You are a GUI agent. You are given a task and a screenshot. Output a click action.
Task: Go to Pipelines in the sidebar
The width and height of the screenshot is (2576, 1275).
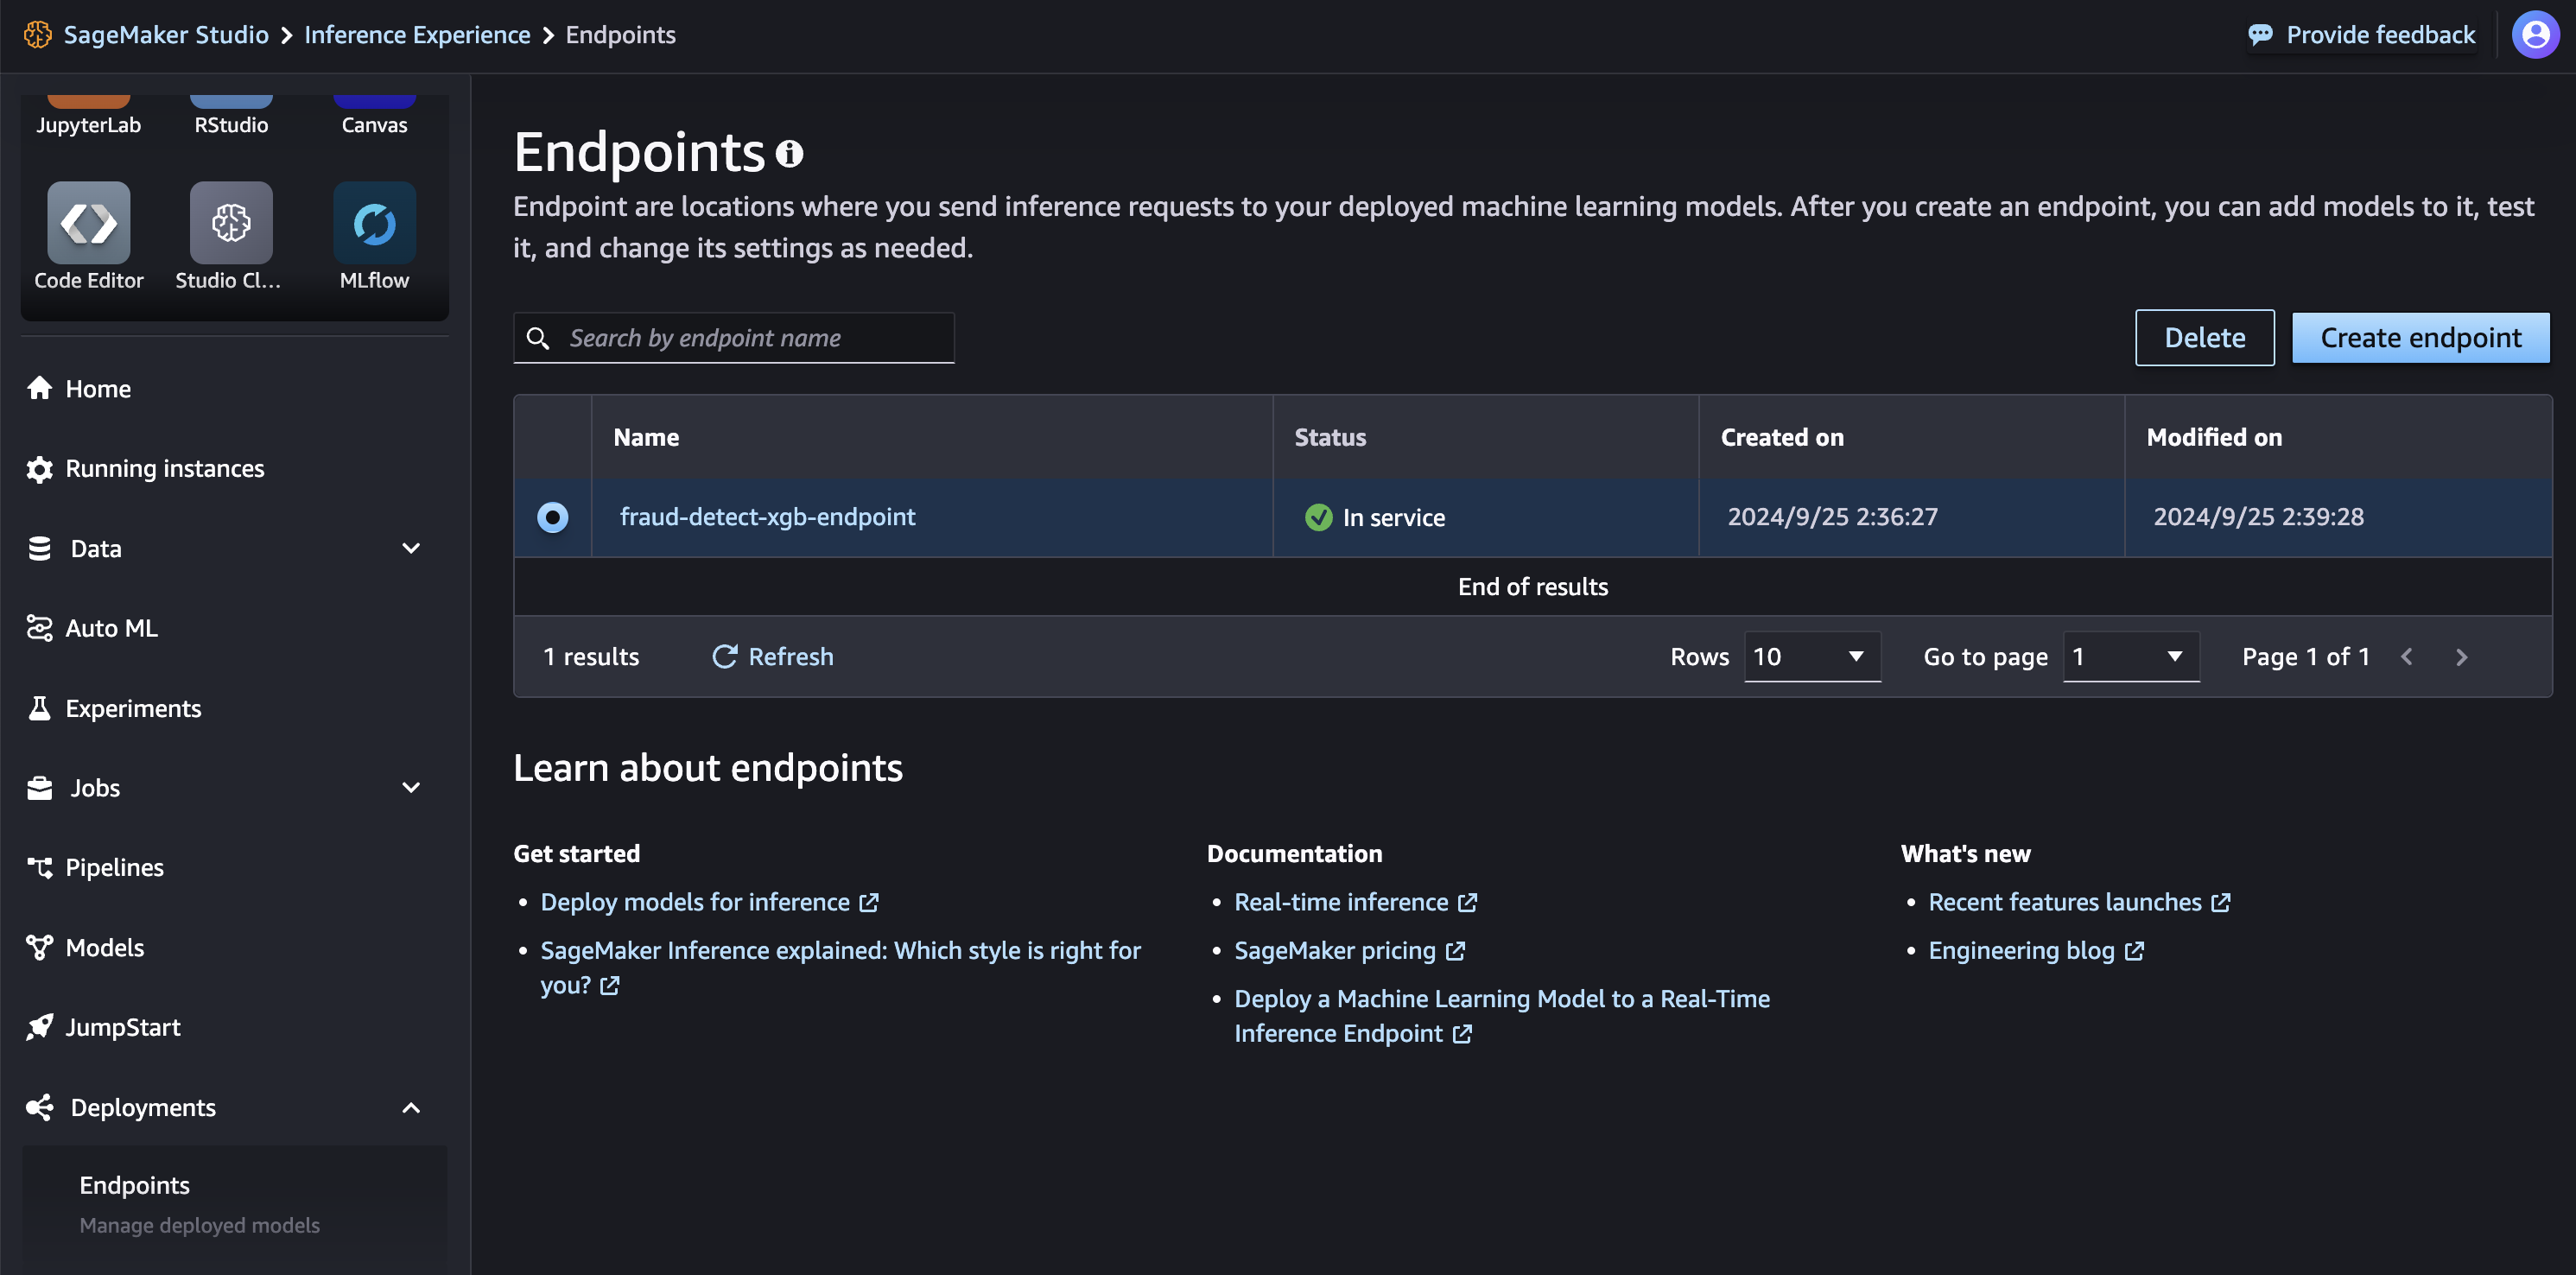point(114,867)
